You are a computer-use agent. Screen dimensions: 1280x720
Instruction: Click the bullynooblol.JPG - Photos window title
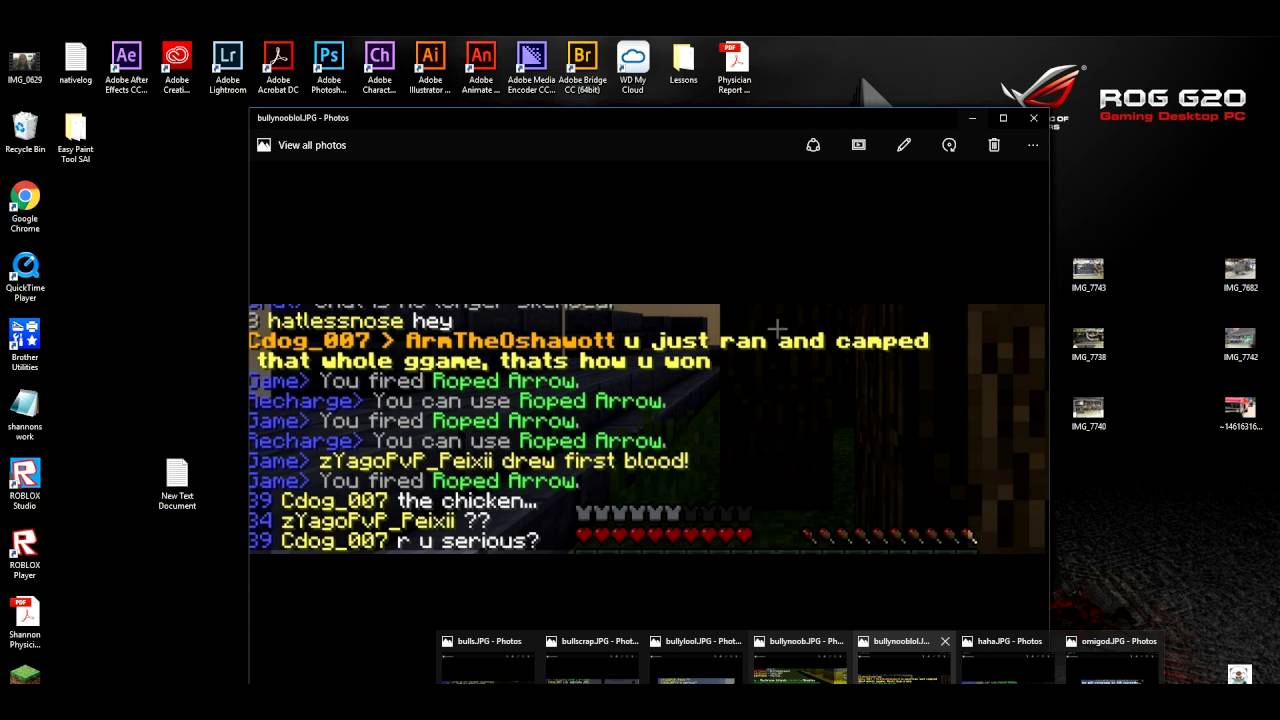click(303, 118)
